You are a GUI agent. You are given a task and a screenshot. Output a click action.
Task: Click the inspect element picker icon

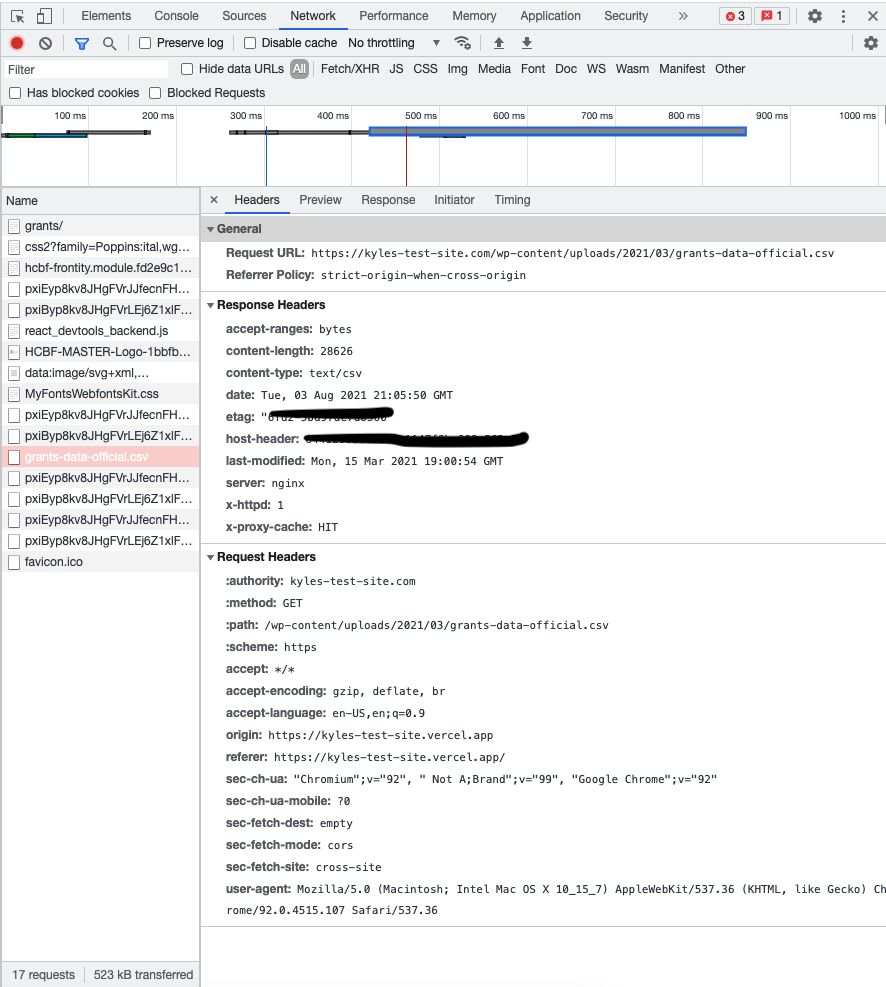(x=17, y=16)
